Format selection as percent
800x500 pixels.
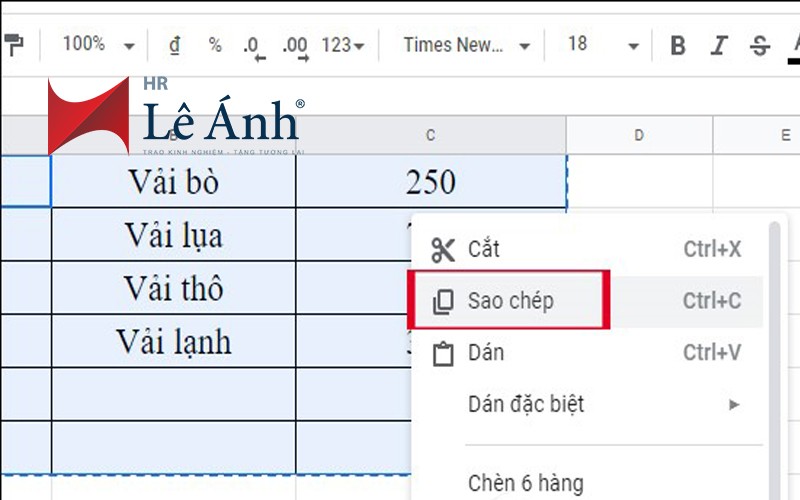click(x=215, y=45)
